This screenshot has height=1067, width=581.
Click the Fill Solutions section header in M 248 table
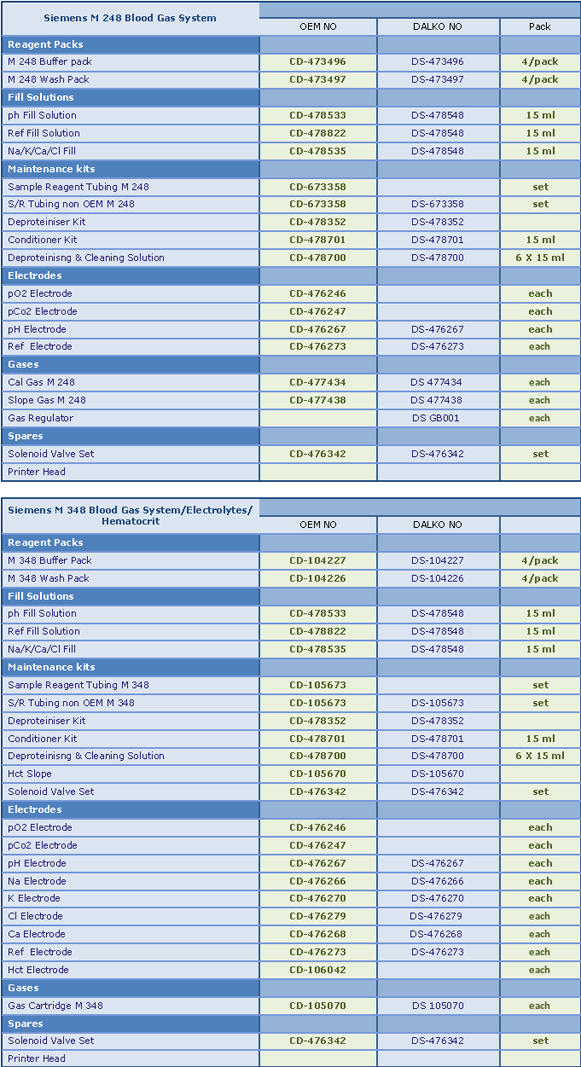(x=130, y=98)
